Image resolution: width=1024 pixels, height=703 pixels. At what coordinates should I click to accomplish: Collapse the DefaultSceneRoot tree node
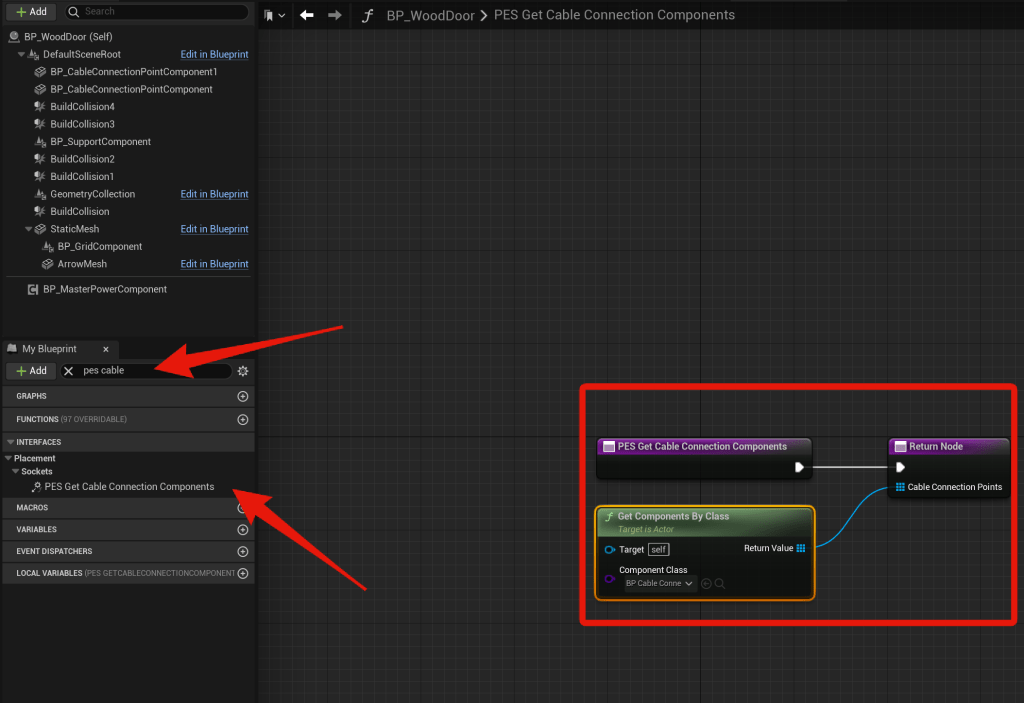point(22,55)
